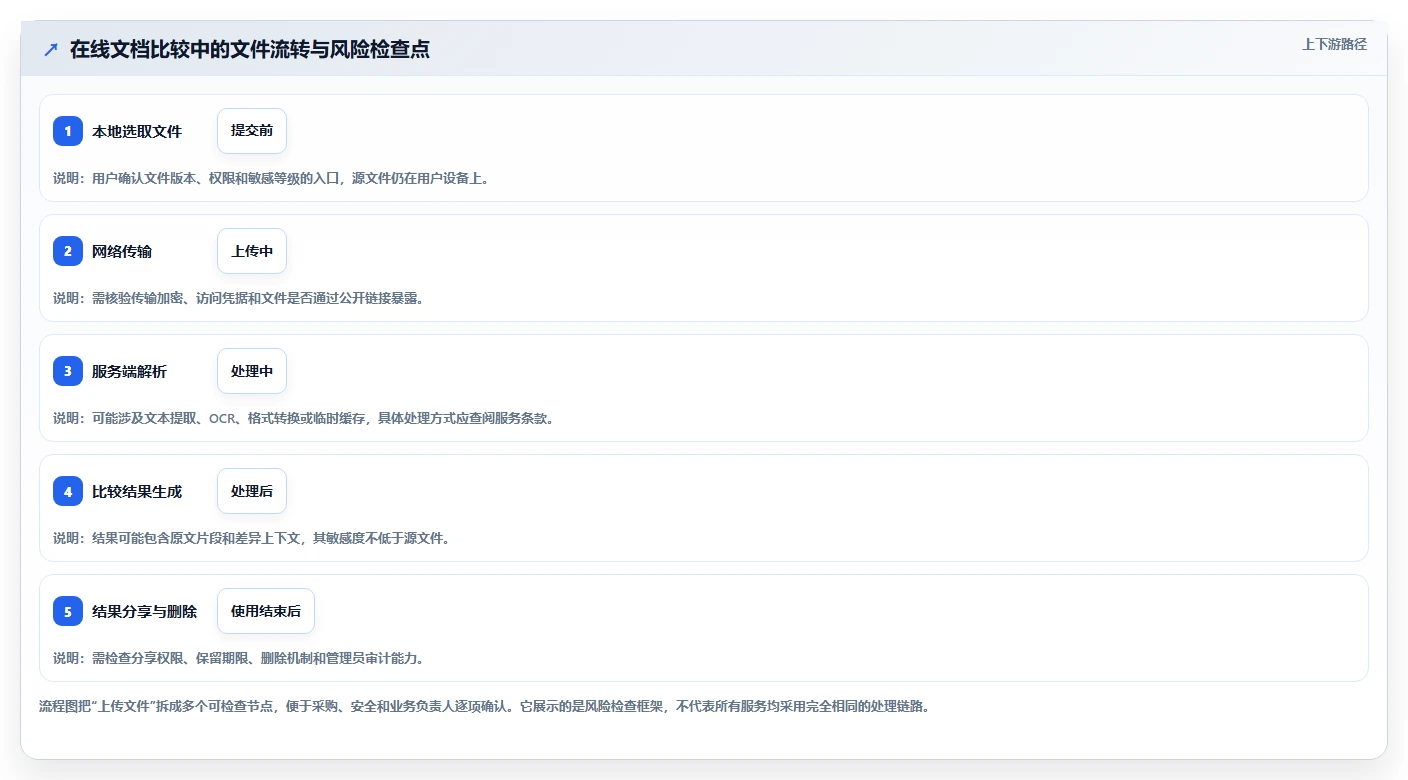The width and height of the screenshot is (1408, 780).
Task: Click the arrow icon beside the title
Action: point(51,49)
